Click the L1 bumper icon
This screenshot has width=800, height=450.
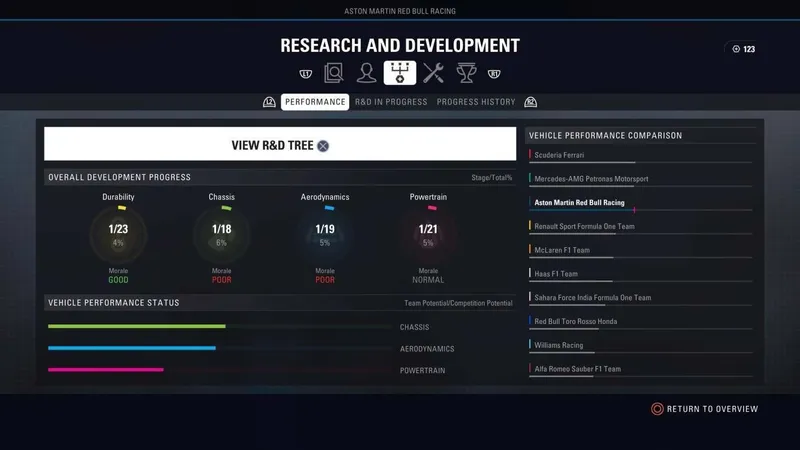[305, 73]
